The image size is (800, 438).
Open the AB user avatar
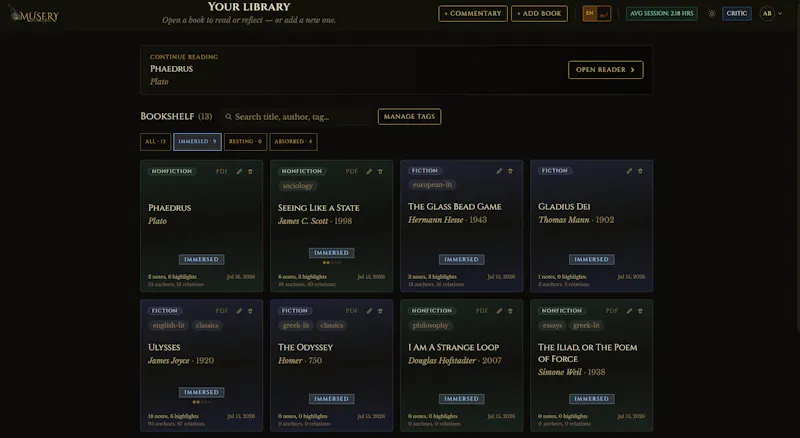tap(767, 14)
